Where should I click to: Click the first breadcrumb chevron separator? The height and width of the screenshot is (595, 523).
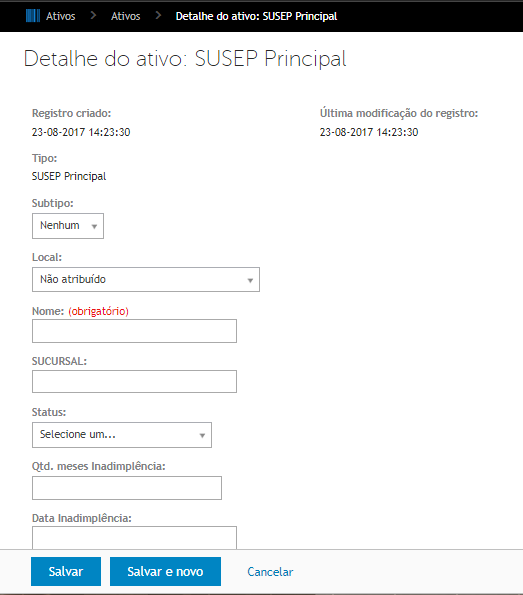pyautogui.click(x=93, y=16)
